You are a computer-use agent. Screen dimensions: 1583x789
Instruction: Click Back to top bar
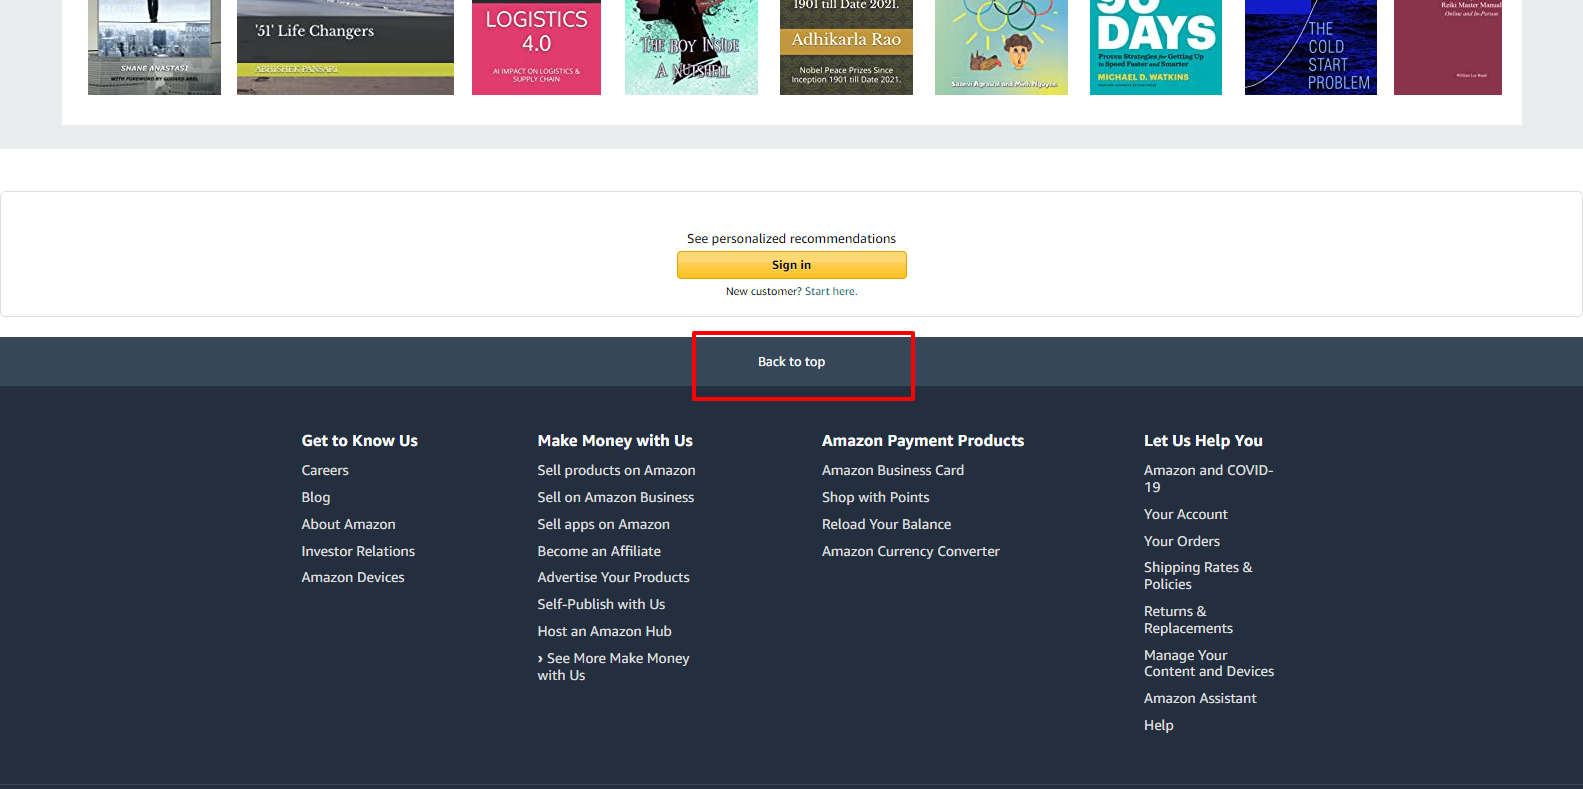click(792, 362)
